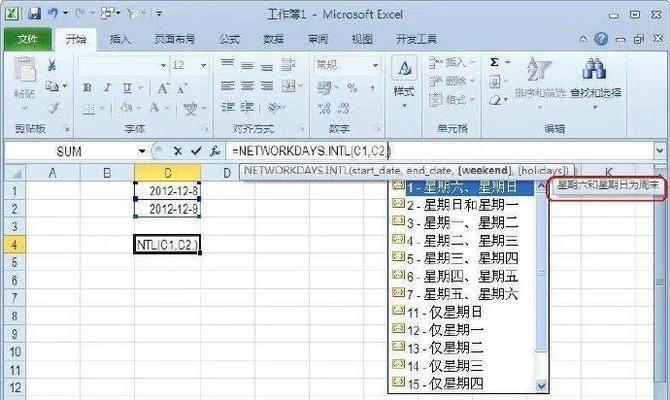This screenshot has height=400, width=670.
Task: Collapse the ribbon with the caret icon
Action: (583, 39)
